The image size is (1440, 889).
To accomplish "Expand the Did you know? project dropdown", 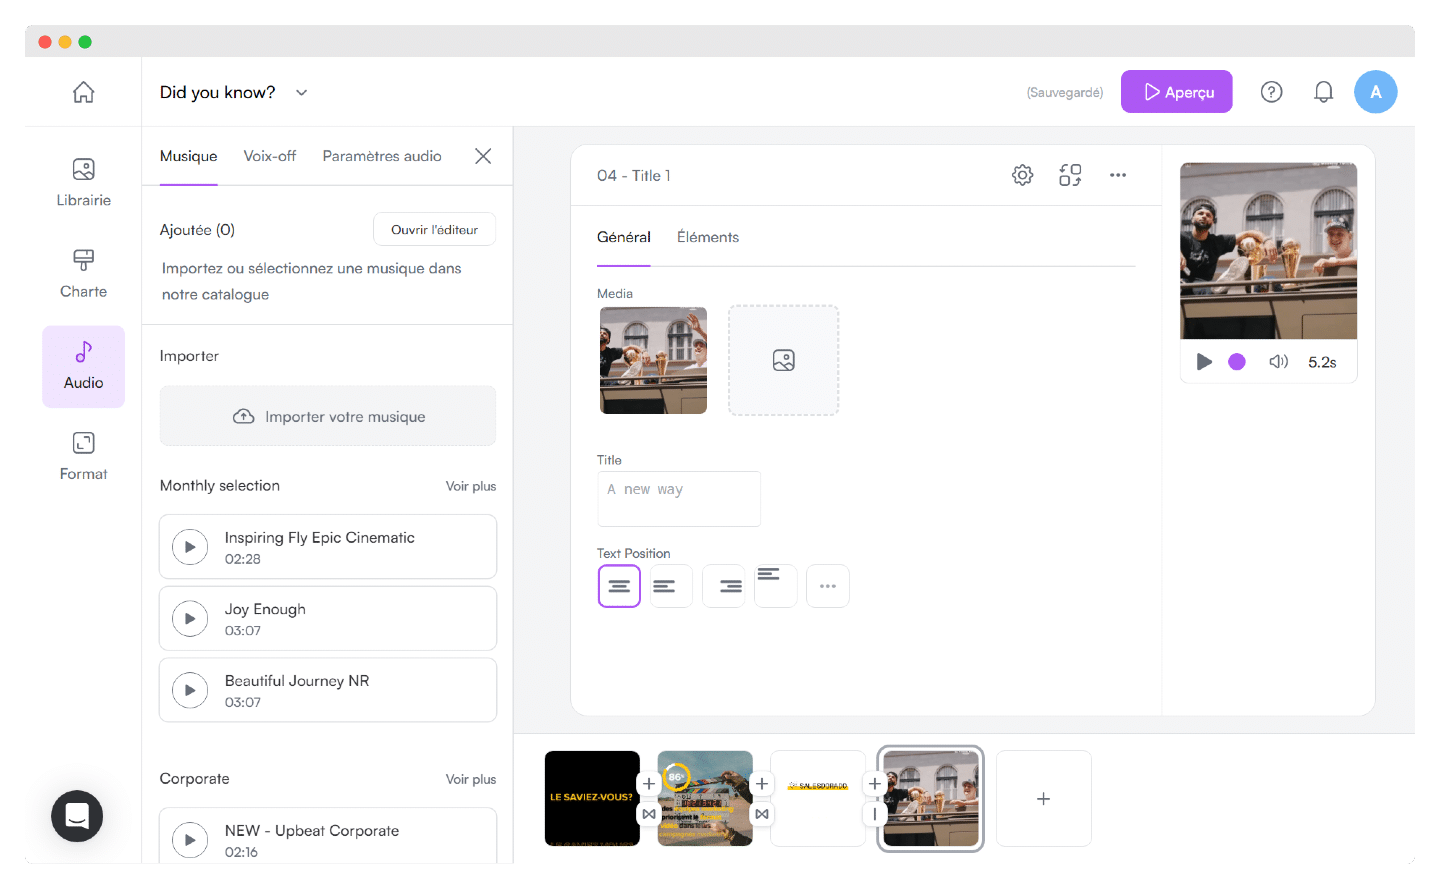I will pos(301,92).
